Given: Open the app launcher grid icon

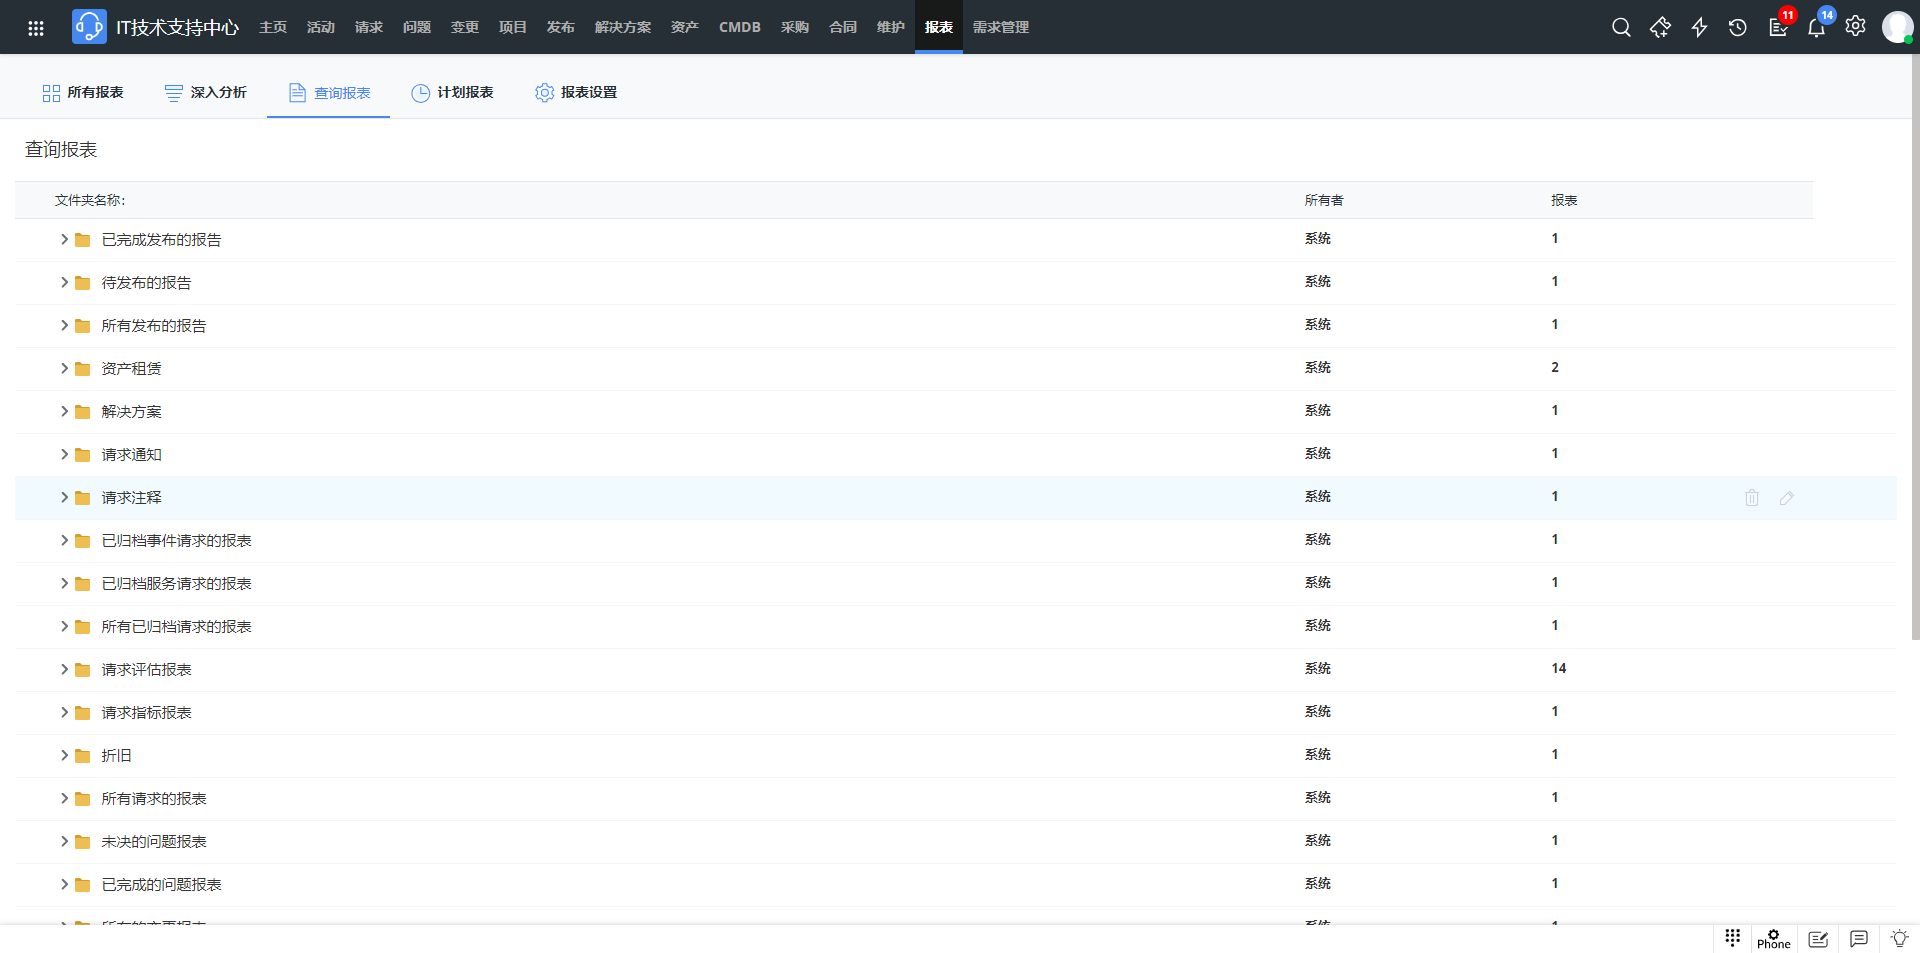Looking at the screenshot, I should [x=36, y=28].
